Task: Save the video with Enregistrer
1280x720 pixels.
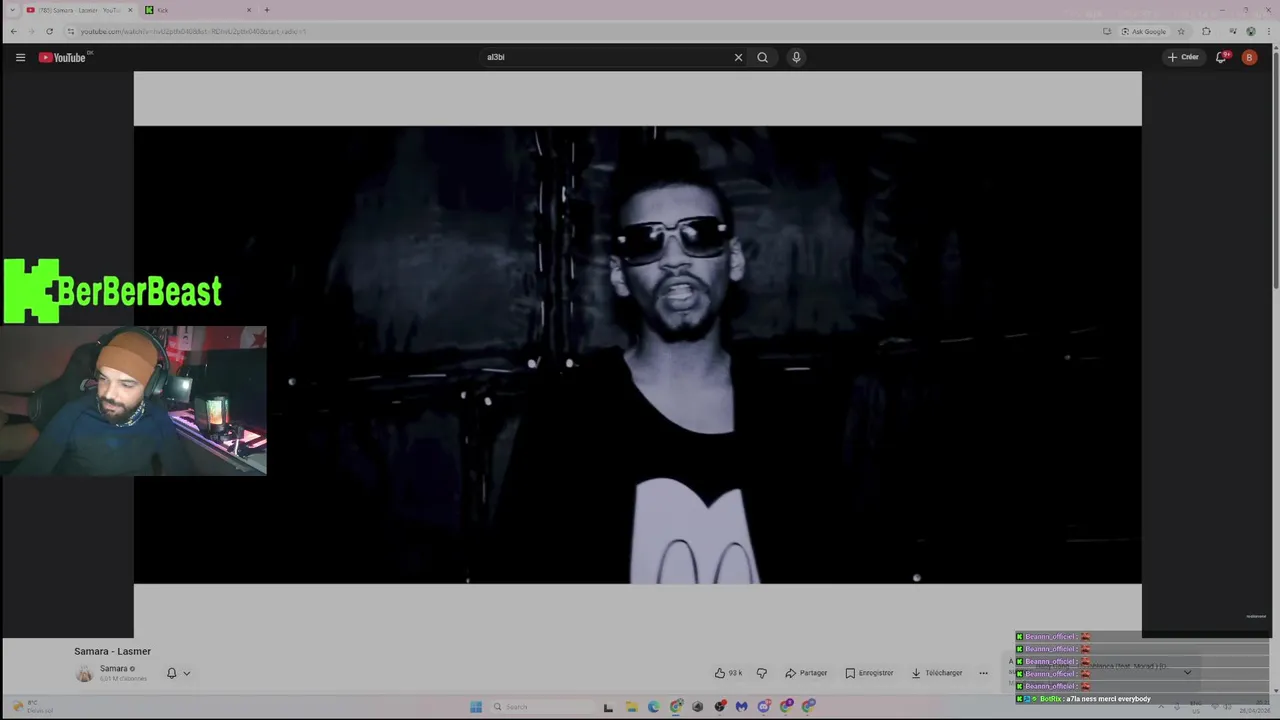Action: 869,673
